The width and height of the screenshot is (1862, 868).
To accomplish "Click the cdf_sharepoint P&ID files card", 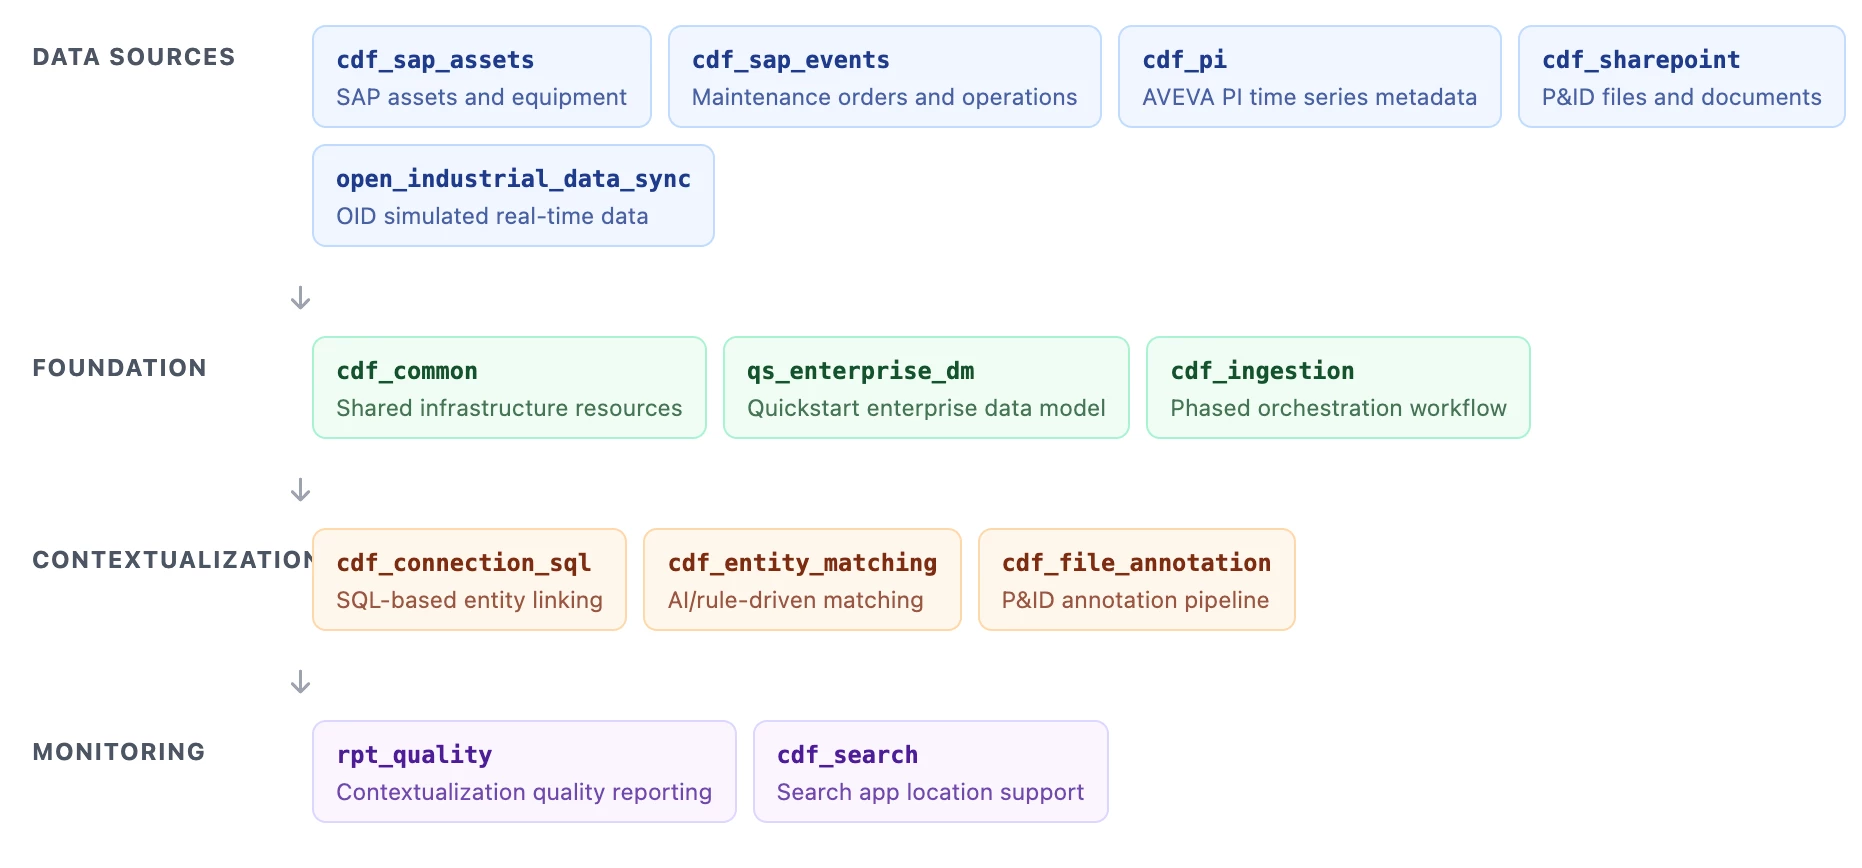I will click(1681, 77).
